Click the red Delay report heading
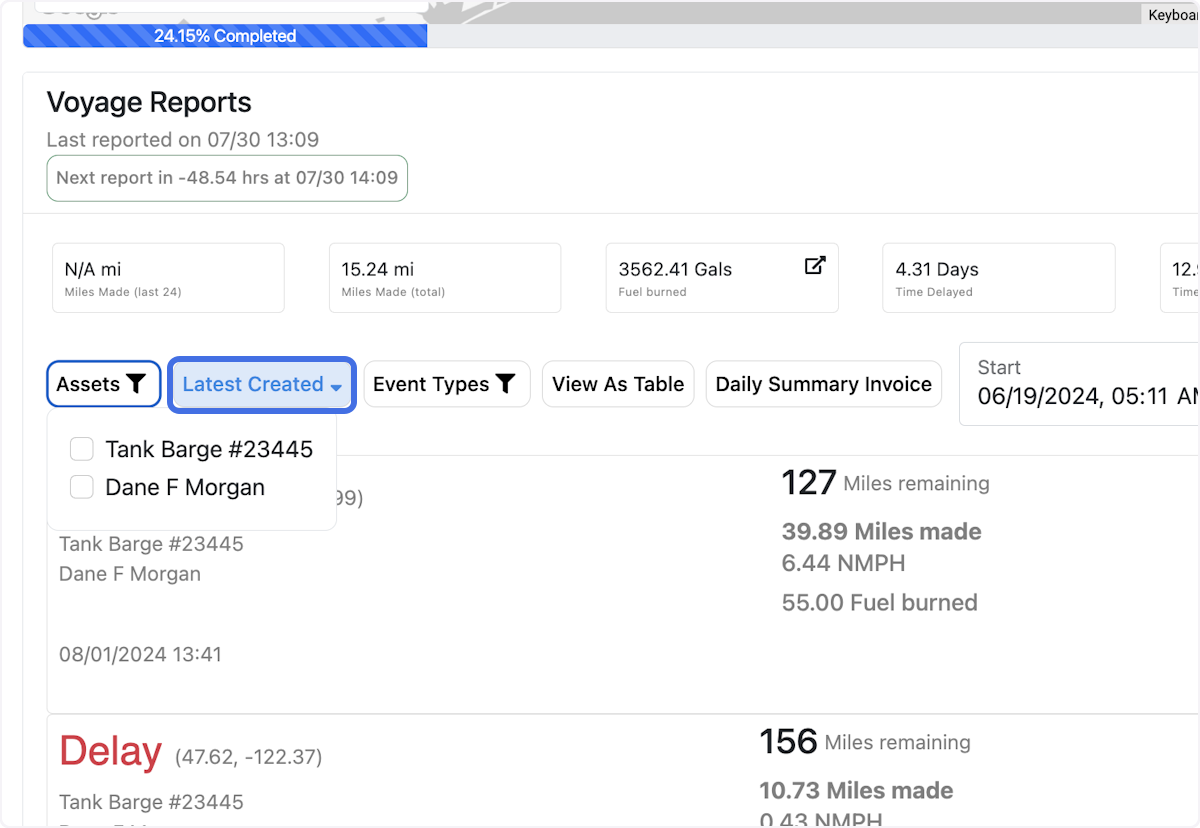Viewport: 1200px width, 828px height. coord(110,752)
